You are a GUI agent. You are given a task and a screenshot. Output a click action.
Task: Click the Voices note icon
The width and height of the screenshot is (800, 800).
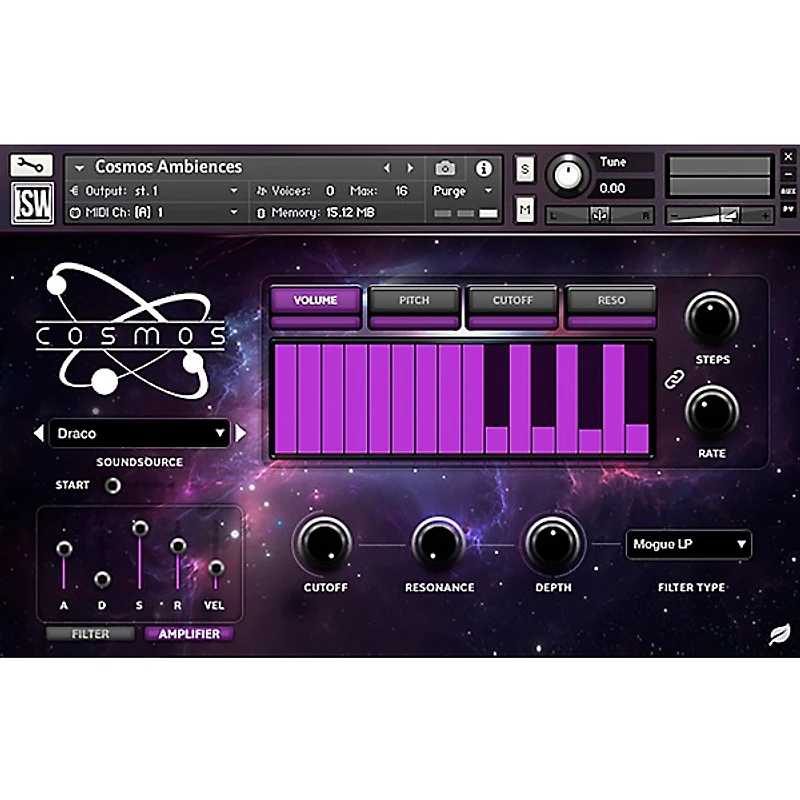coord(261,191)
